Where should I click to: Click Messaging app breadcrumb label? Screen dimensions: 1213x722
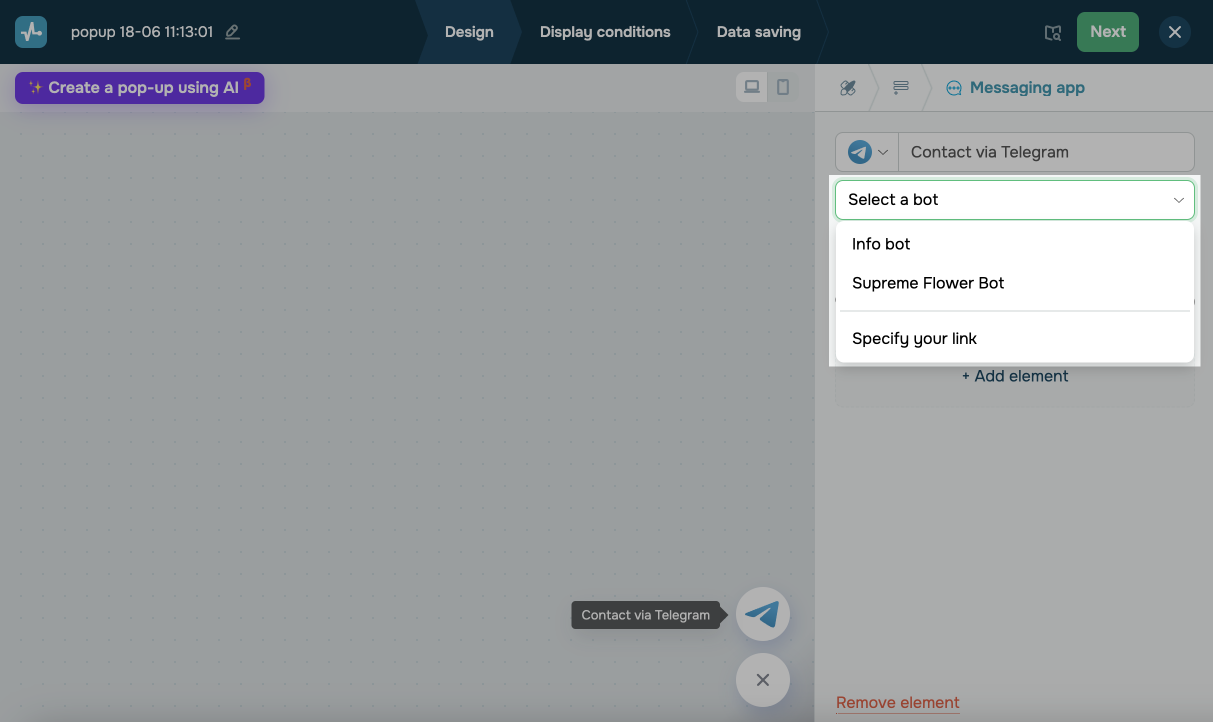coord(1027,88)
